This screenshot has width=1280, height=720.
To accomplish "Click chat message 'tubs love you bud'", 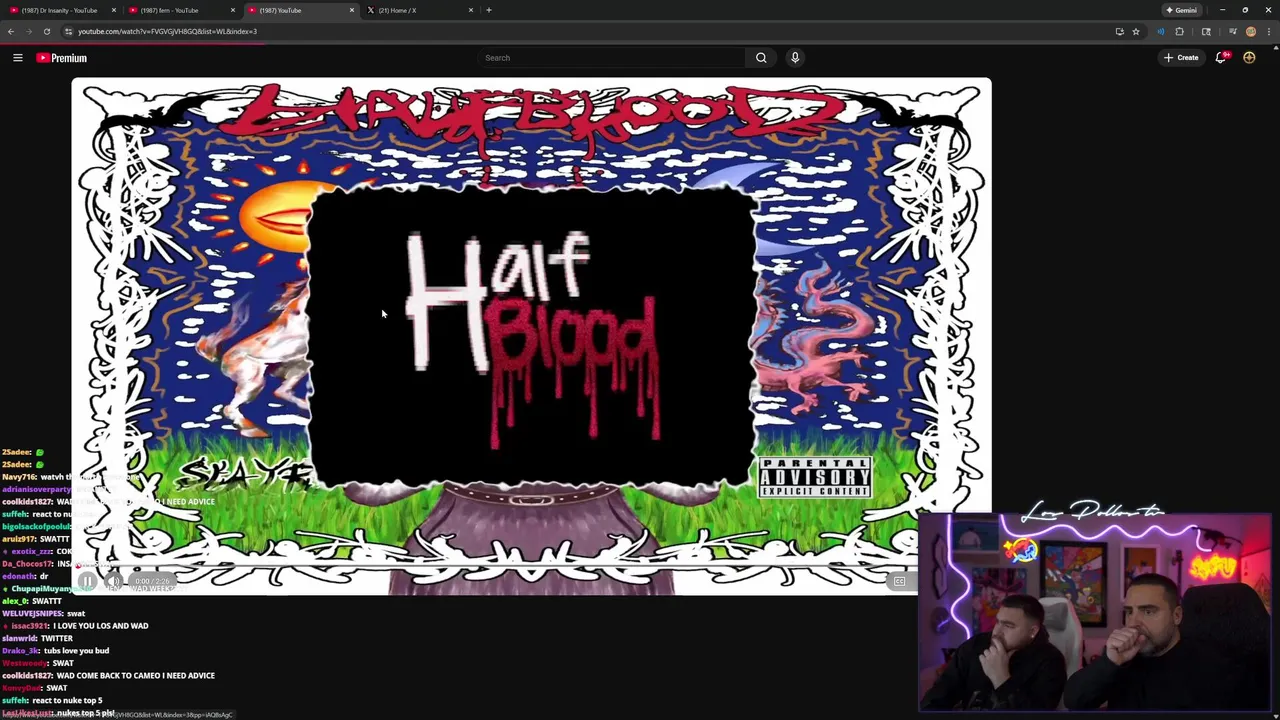I will coord(76,651).
